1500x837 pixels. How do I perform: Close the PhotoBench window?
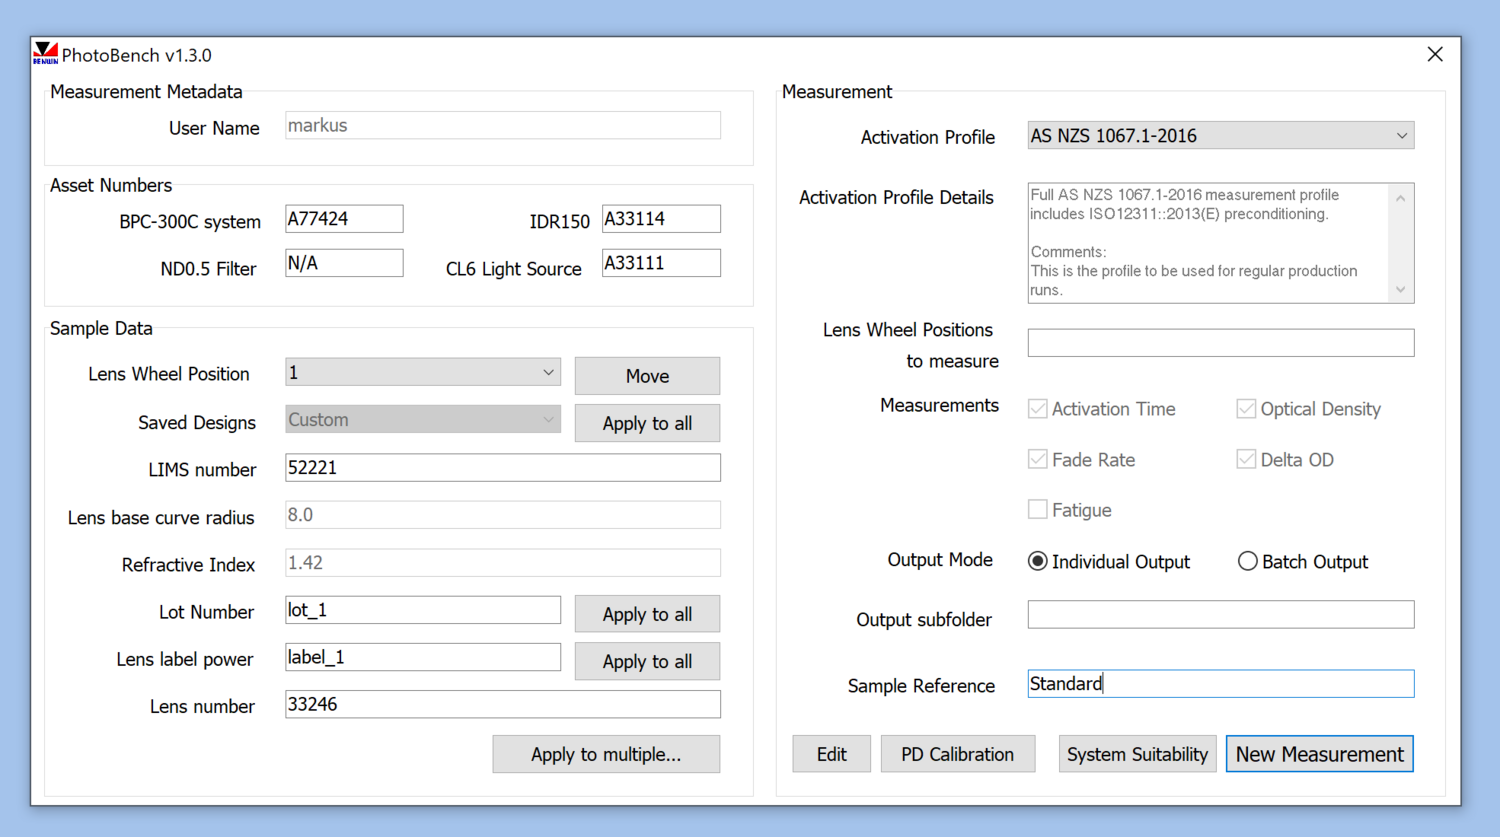1434,54
